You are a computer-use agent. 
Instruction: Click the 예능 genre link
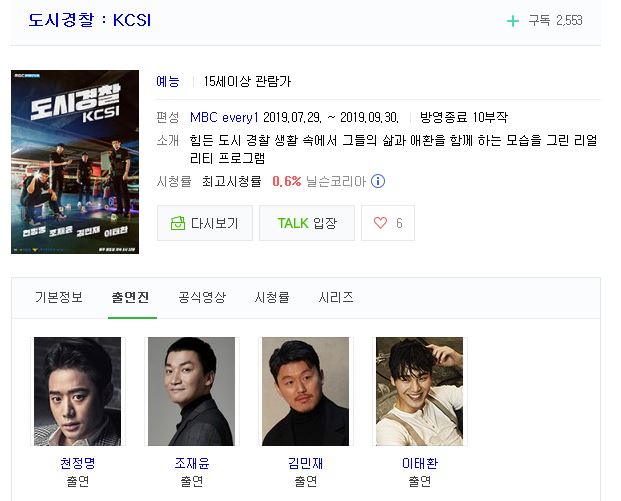click(168, 81)
